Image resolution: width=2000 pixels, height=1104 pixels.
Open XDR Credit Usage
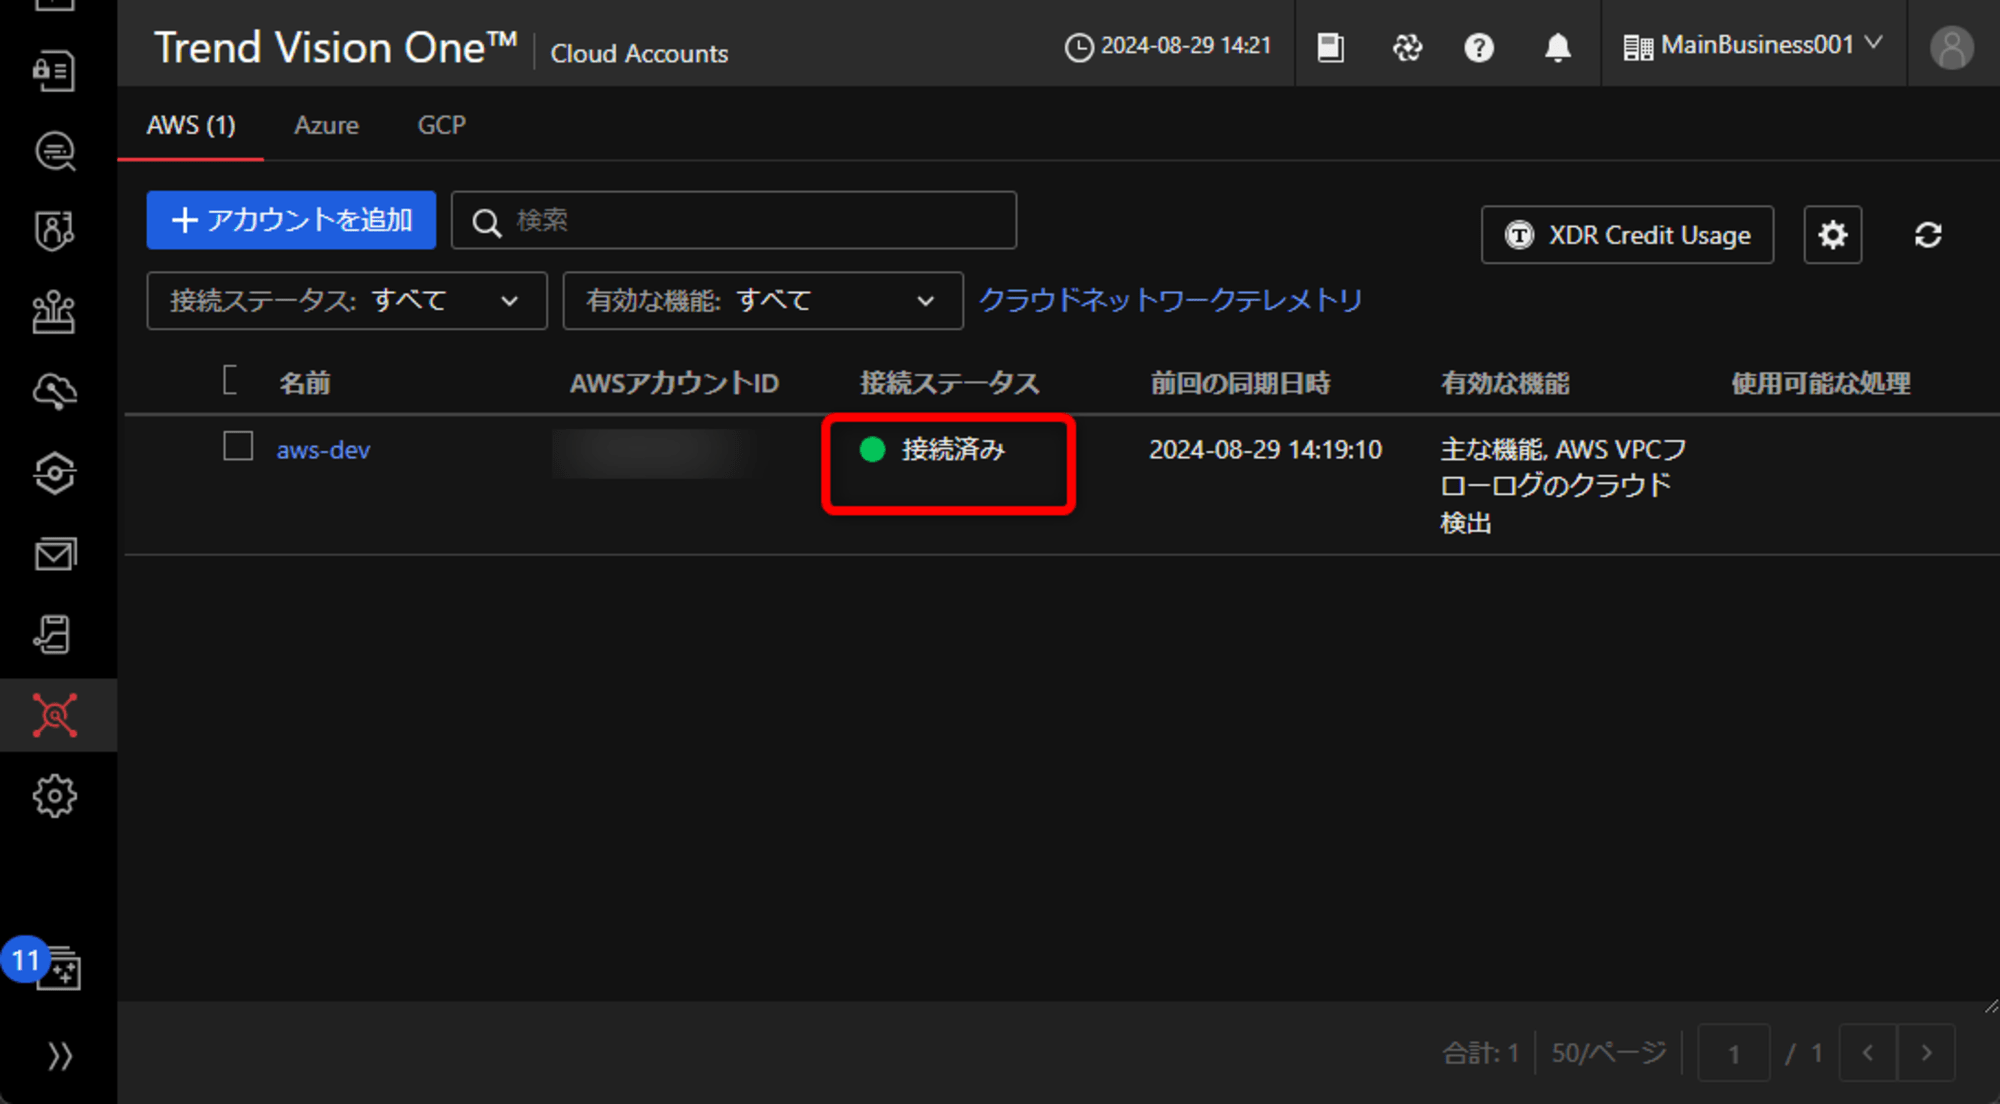pyautogui.click(x=1627, y=235)
